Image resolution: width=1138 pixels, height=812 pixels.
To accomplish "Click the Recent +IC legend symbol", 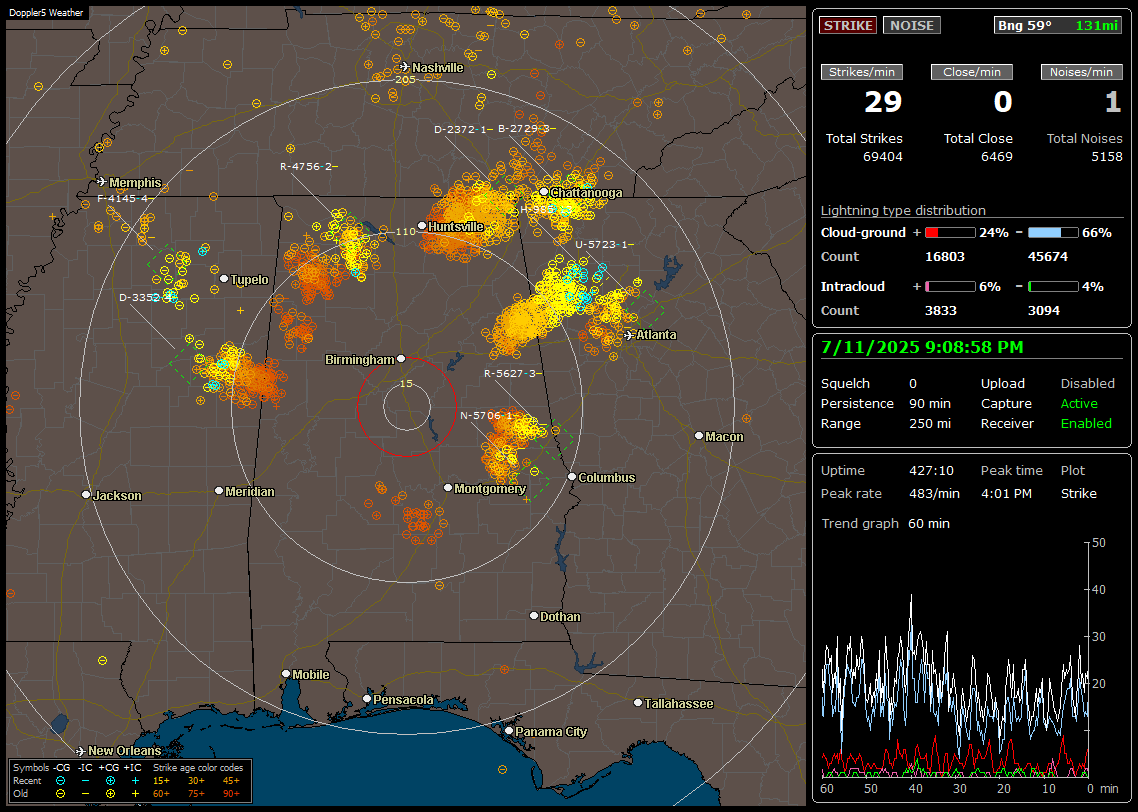I will coord(135,781).
